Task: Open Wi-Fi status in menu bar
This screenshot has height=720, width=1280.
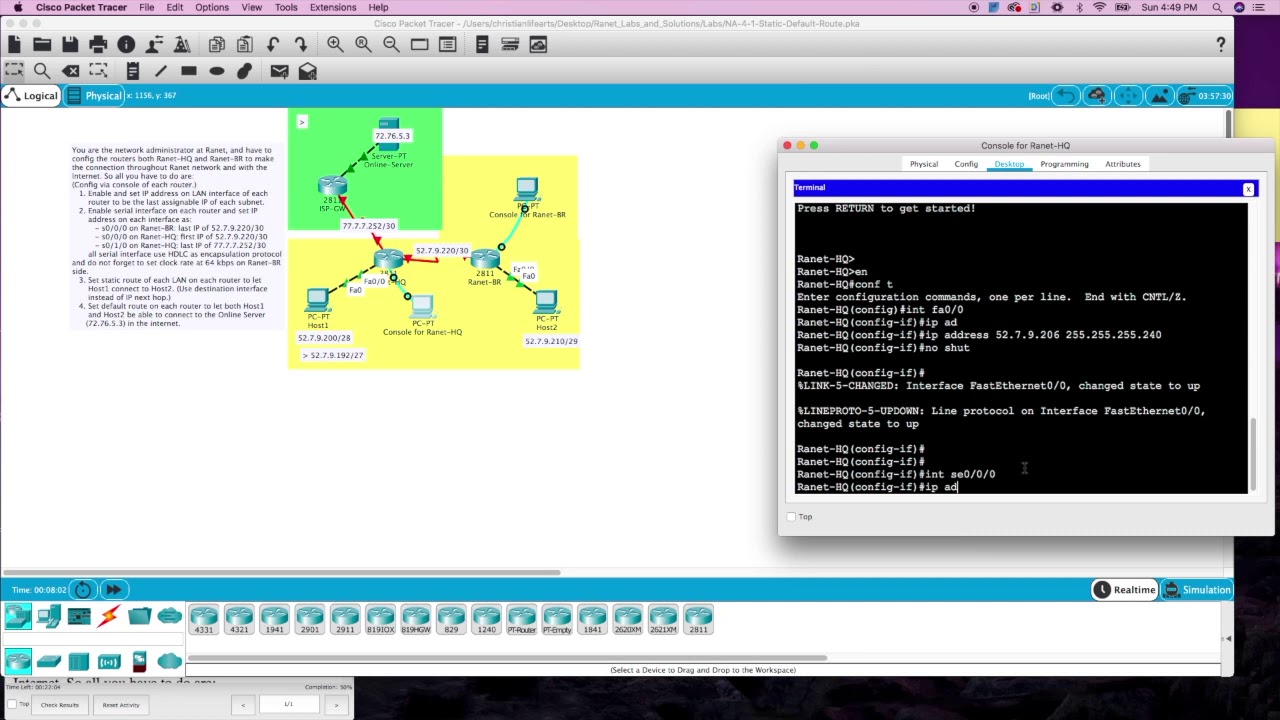Action: click(1100, 7)
